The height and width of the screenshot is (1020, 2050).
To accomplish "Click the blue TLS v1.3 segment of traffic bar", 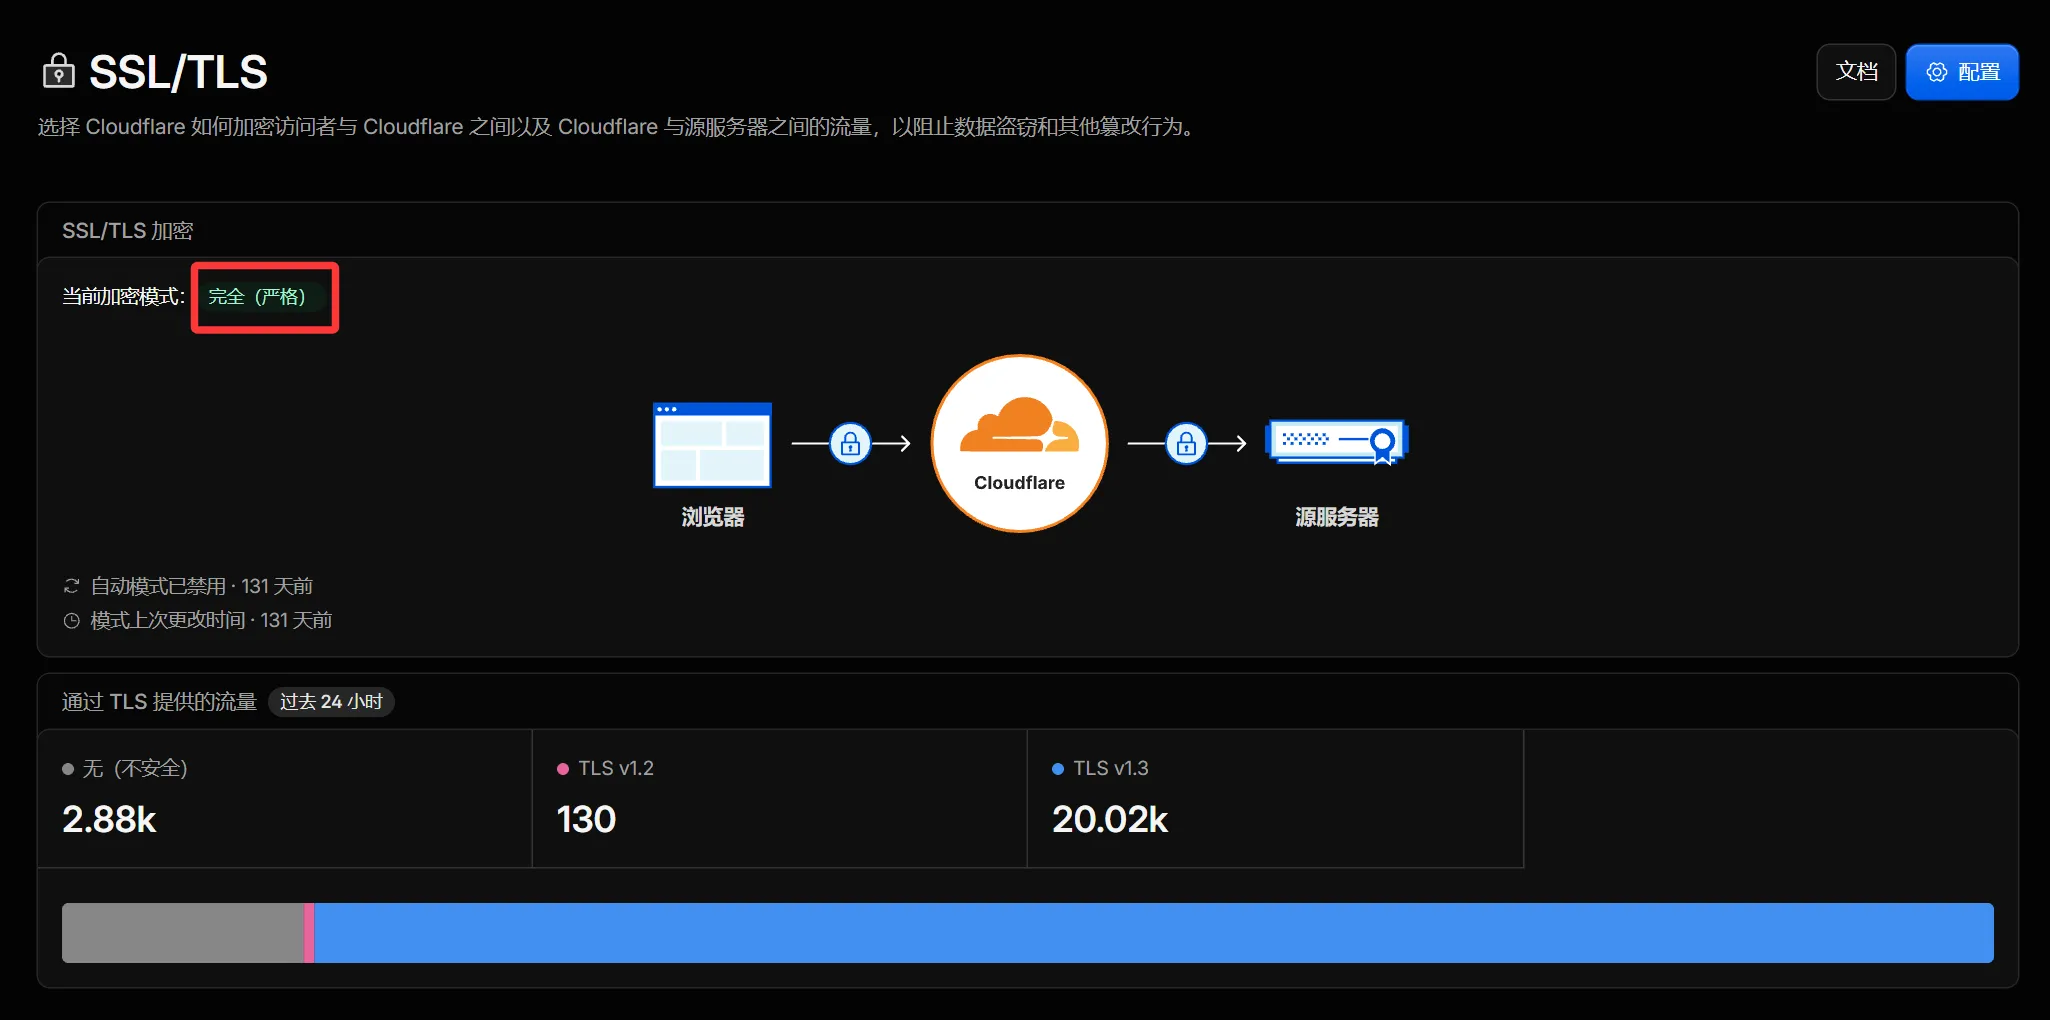I will click(x=1154, y=933).
